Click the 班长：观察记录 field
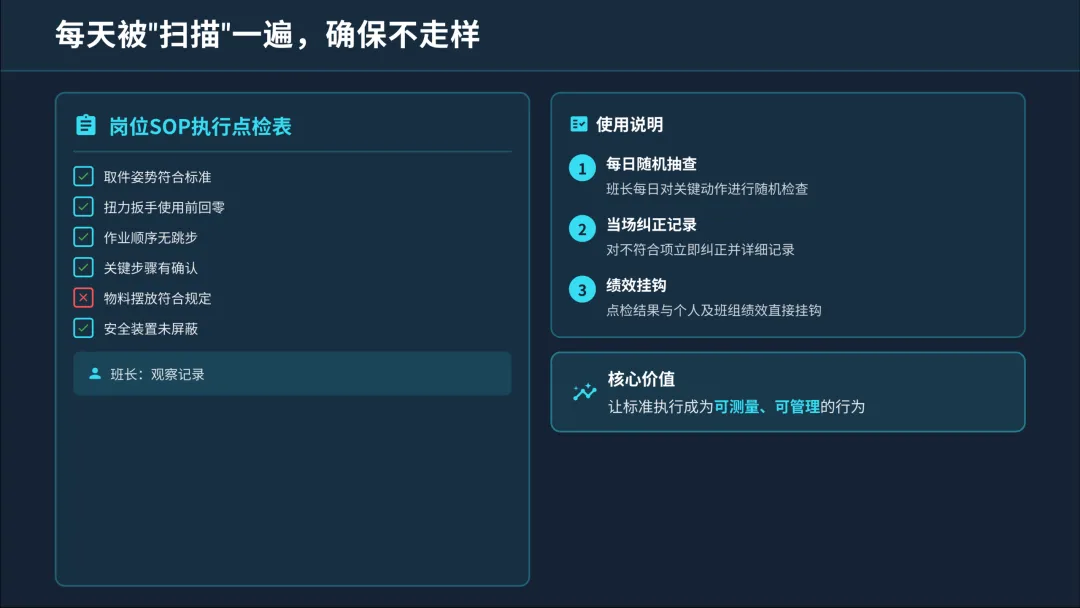The width and height of the screenshot is (1080, 608). tap(292, 374)
